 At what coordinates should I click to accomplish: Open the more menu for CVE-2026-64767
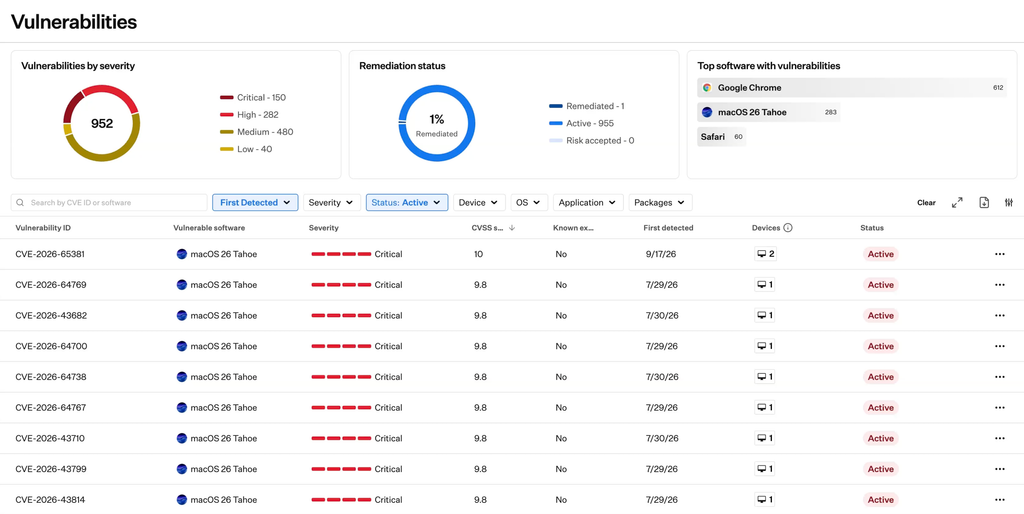pyautogui.click(x=999, y=408)
